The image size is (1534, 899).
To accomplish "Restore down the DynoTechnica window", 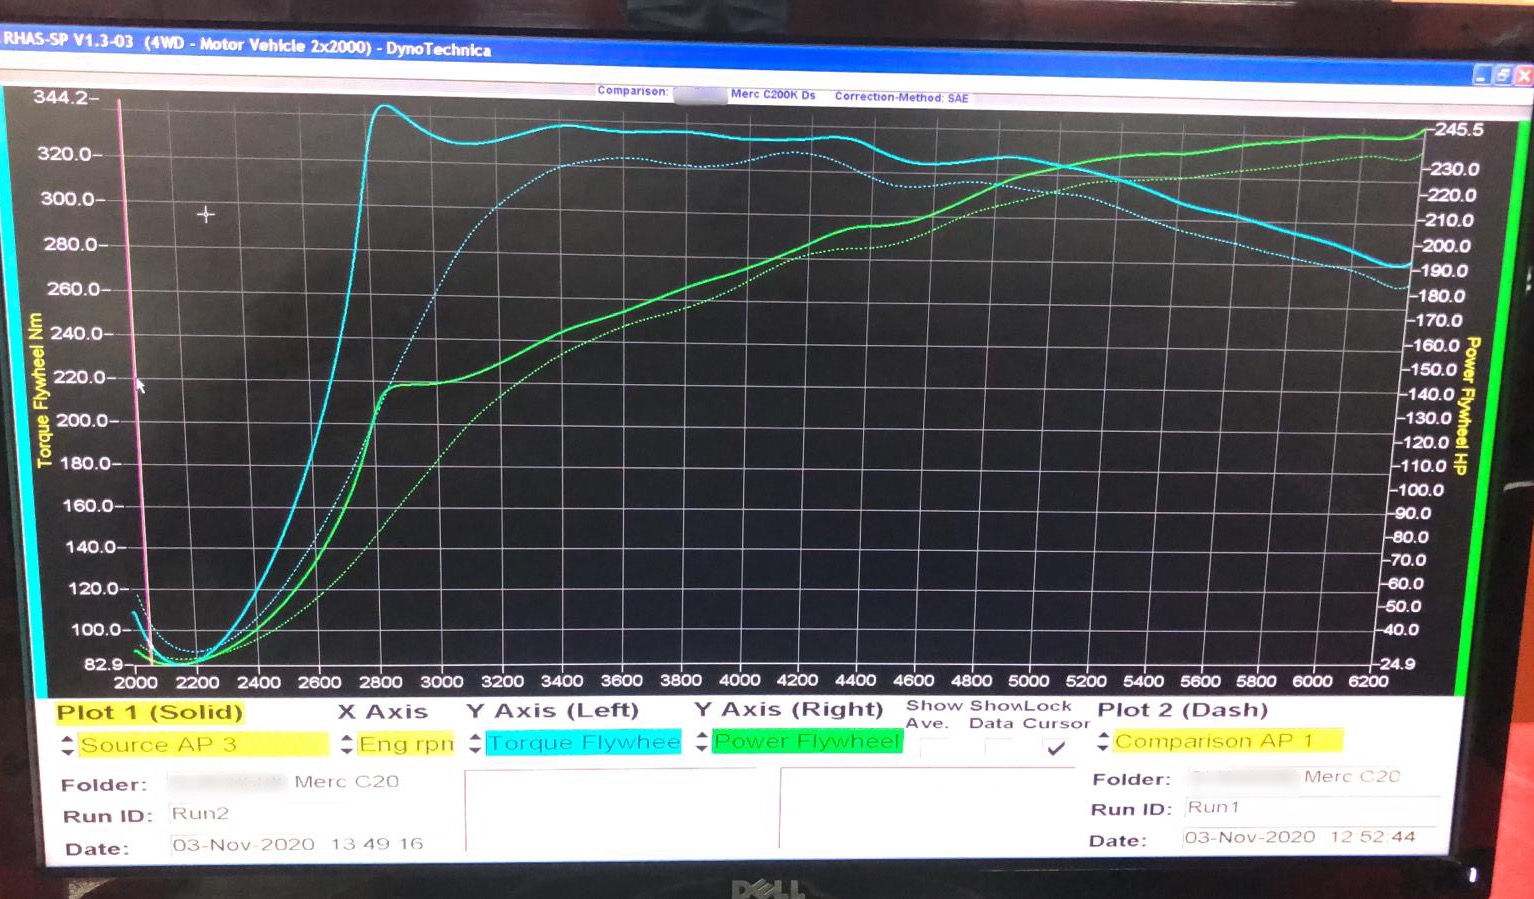I will click(x=1502, y=75).
